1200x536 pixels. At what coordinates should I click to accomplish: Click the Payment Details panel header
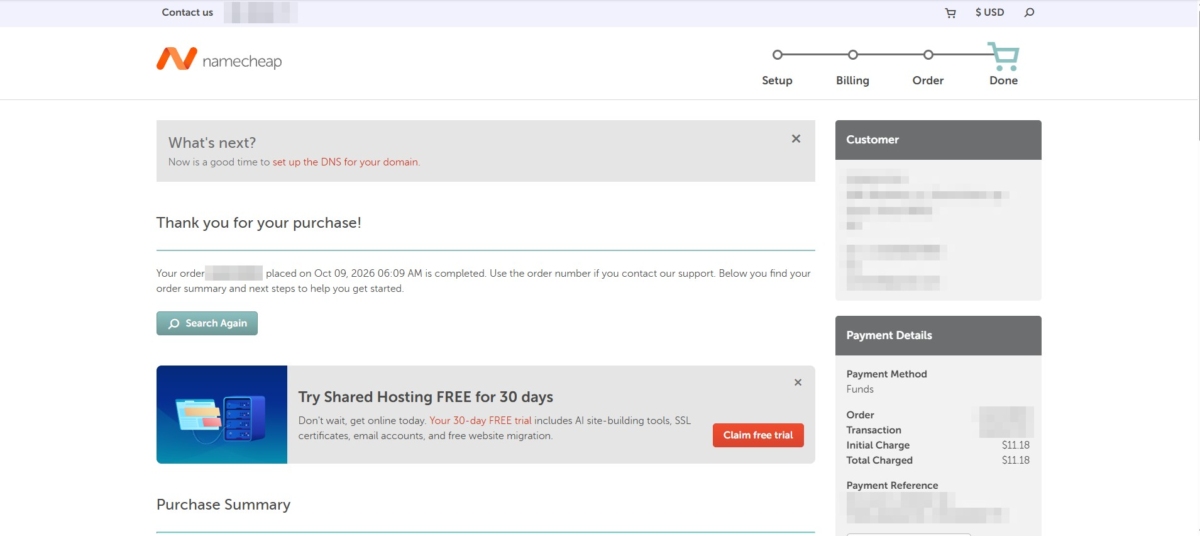(938, 336)
